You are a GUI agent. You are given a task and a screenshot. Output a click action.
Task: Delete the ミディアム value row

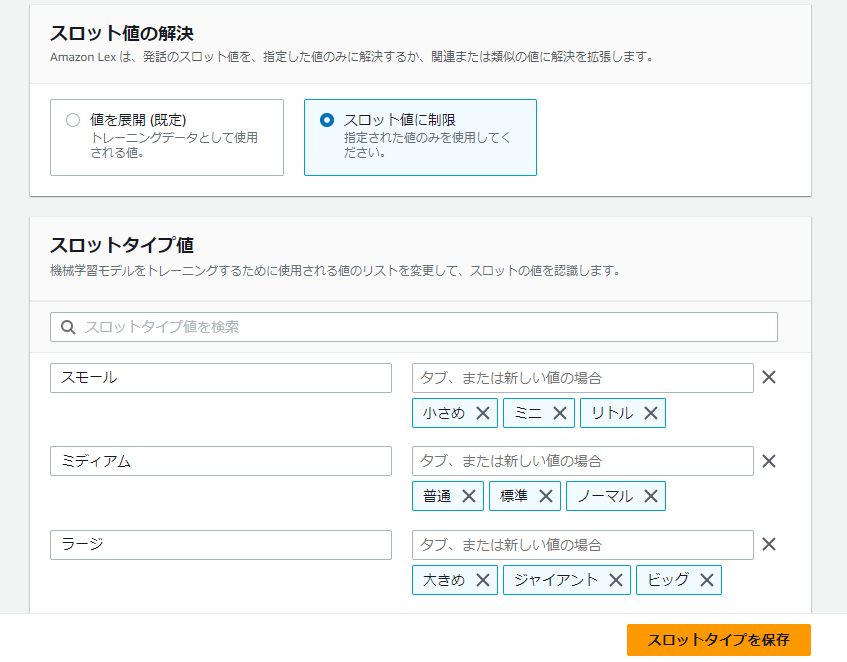[768, 461]
